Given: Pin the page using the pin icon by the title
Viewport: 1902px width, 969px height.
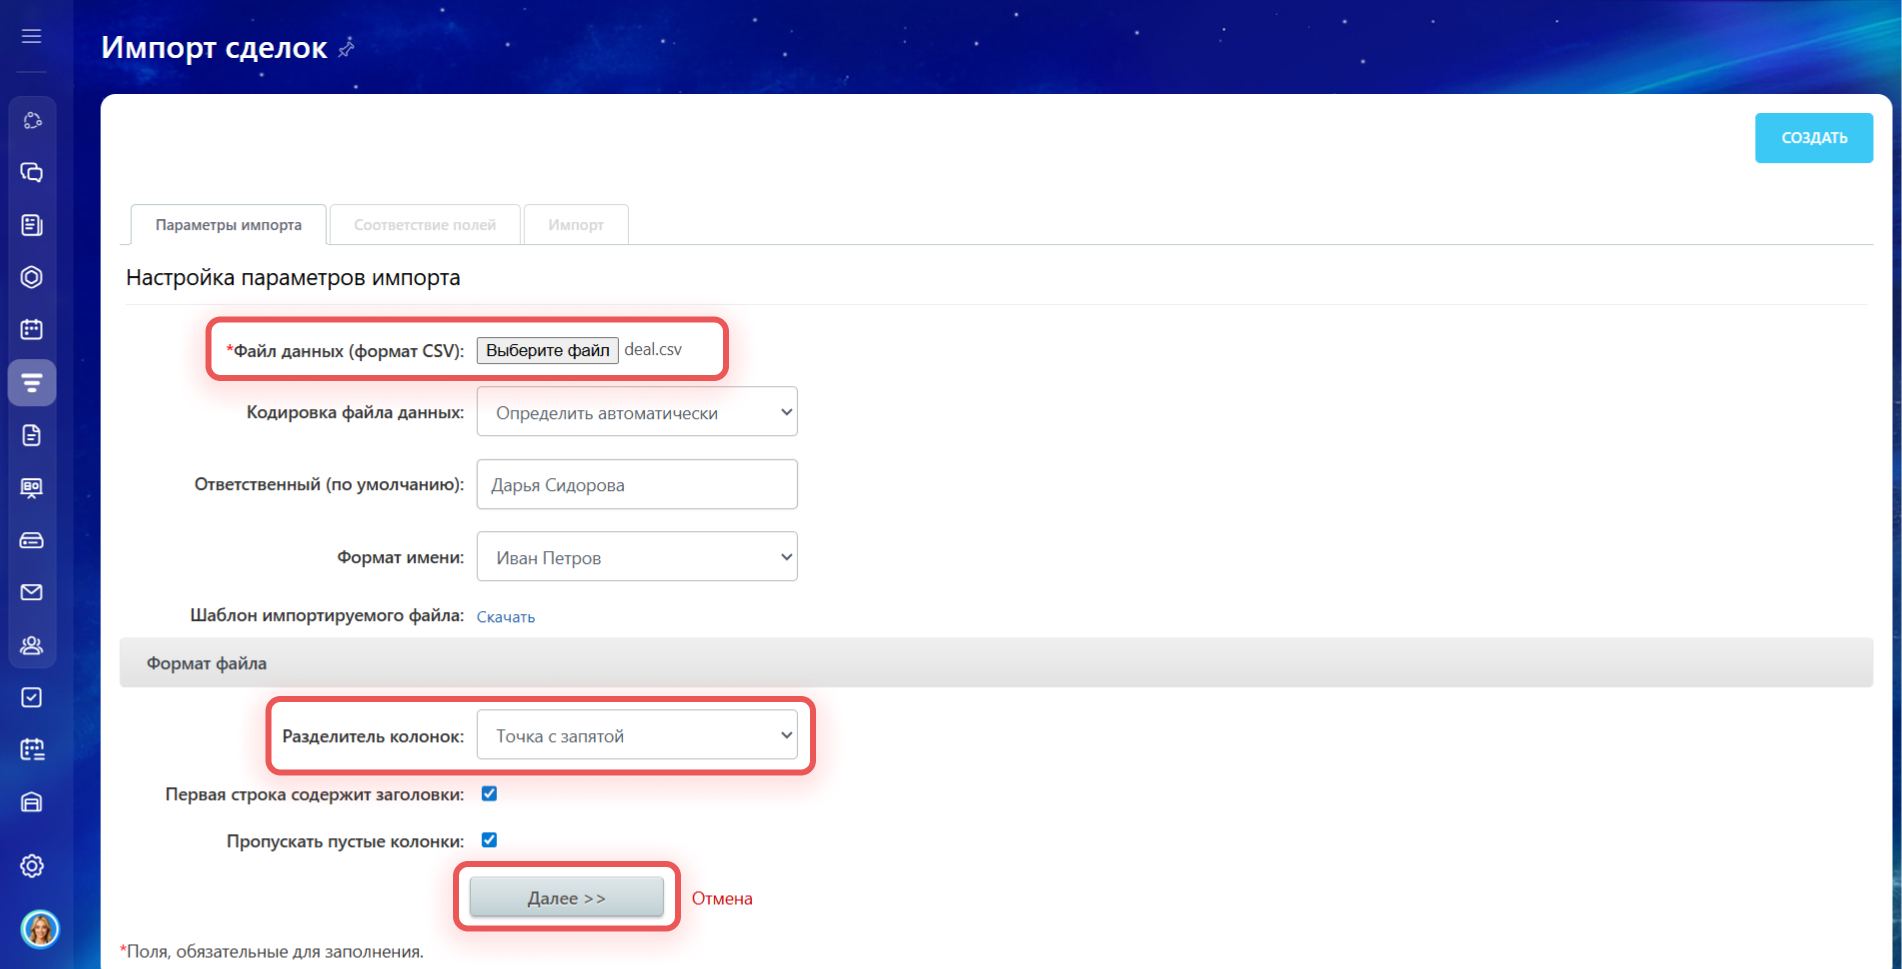Looking at the screenshot, I should pos(346,48).
